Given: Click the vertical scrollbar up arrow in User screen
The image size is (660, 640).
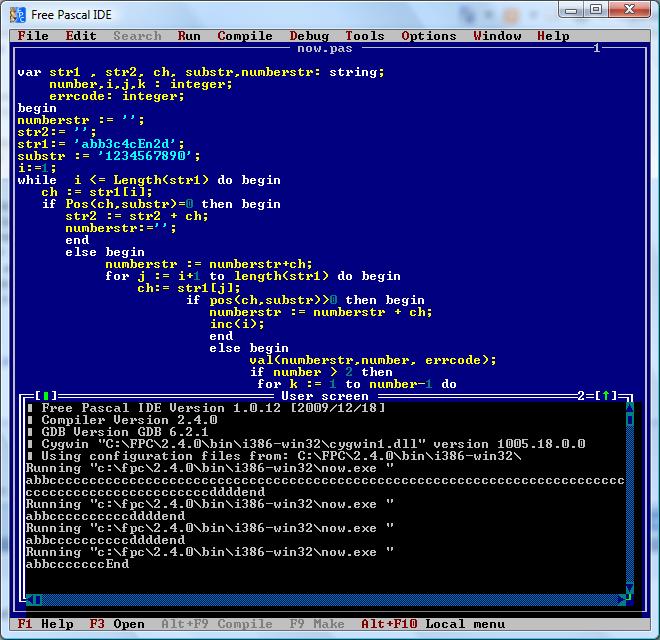Looking at the screenshot, I should coord(630,405).
